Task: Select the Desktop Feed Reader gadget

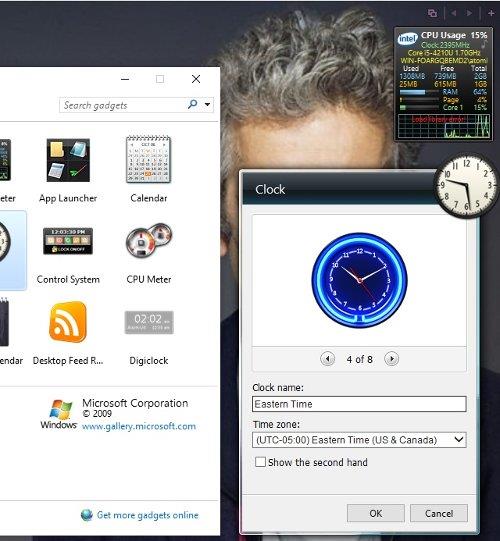Action: click(68, 322)
